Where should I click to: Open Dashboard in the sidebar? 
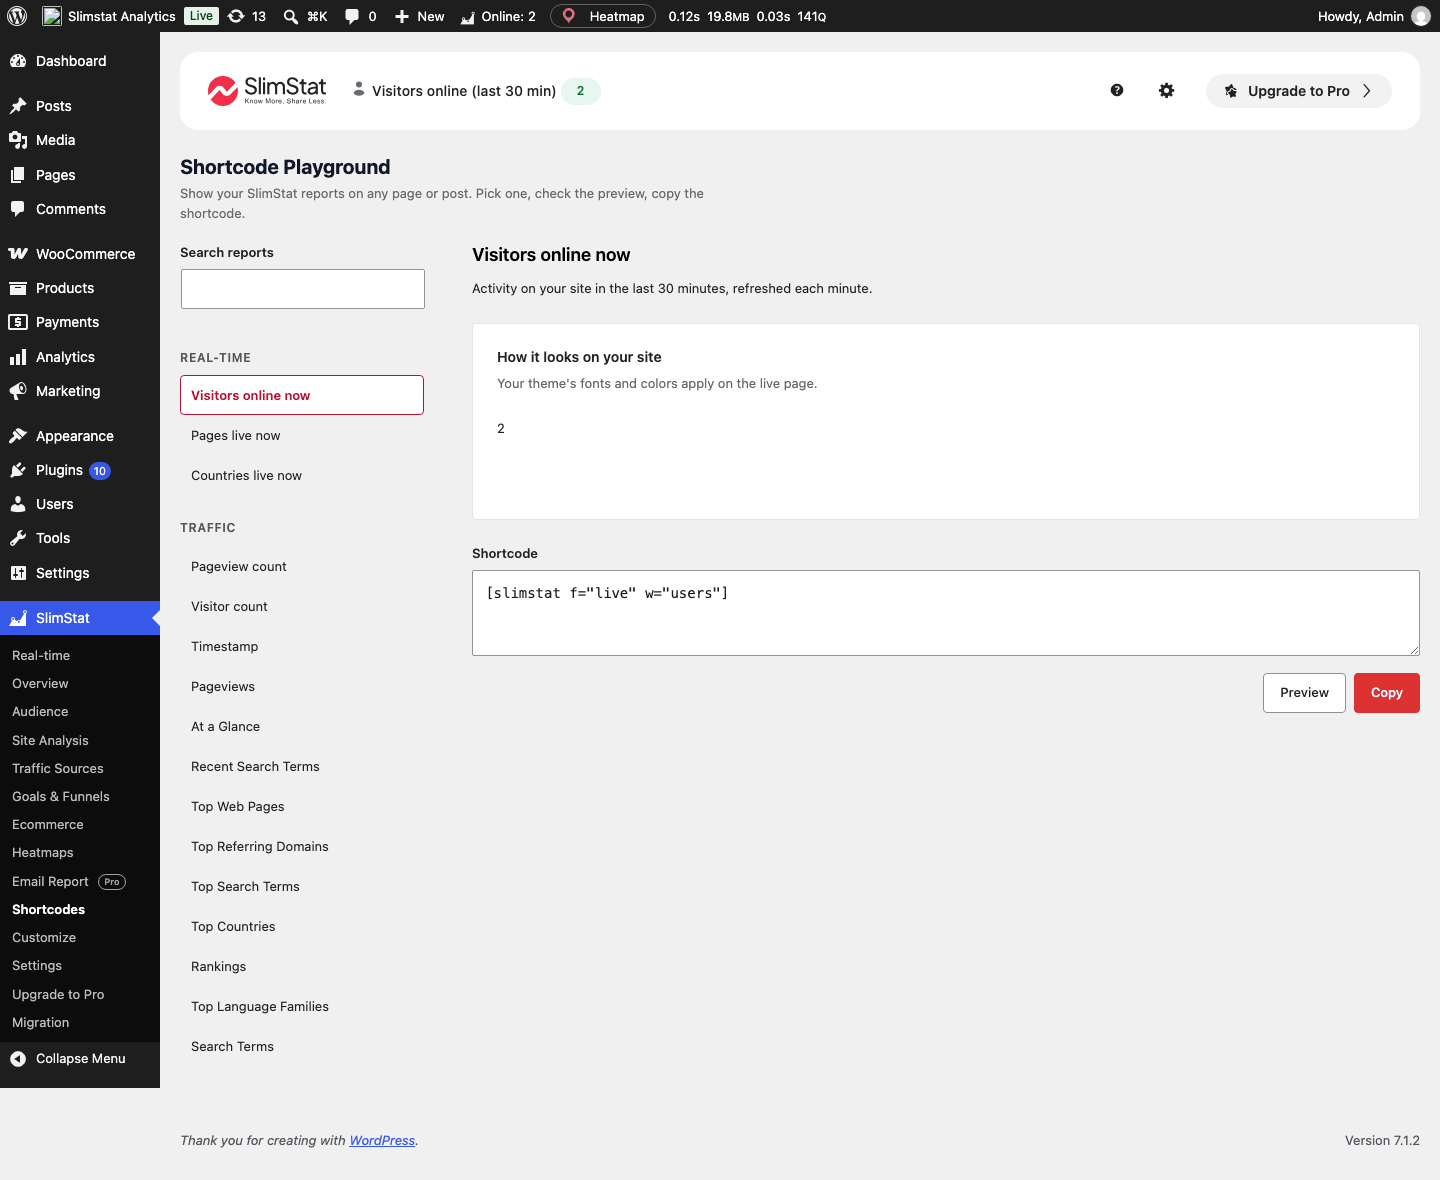click(x=80, y=61)
